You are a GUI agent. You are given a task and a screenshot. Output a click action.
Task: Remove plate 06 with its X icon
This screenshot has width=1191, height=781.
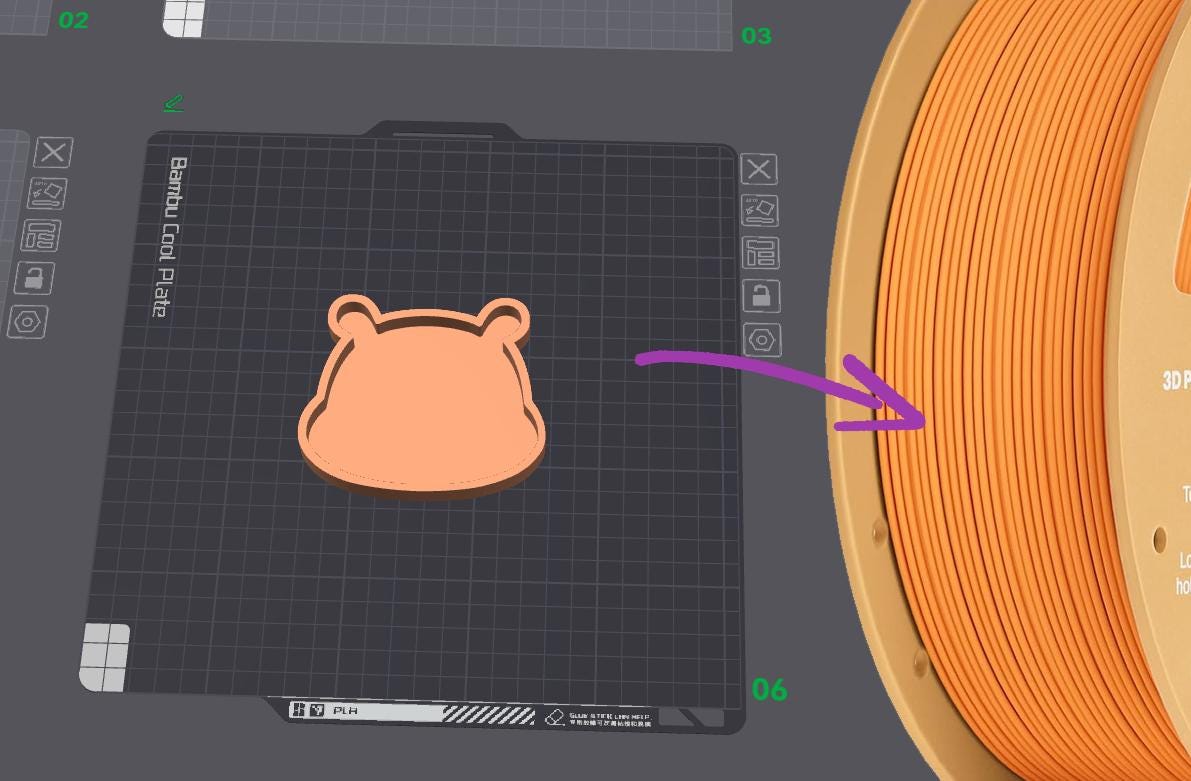759,169
